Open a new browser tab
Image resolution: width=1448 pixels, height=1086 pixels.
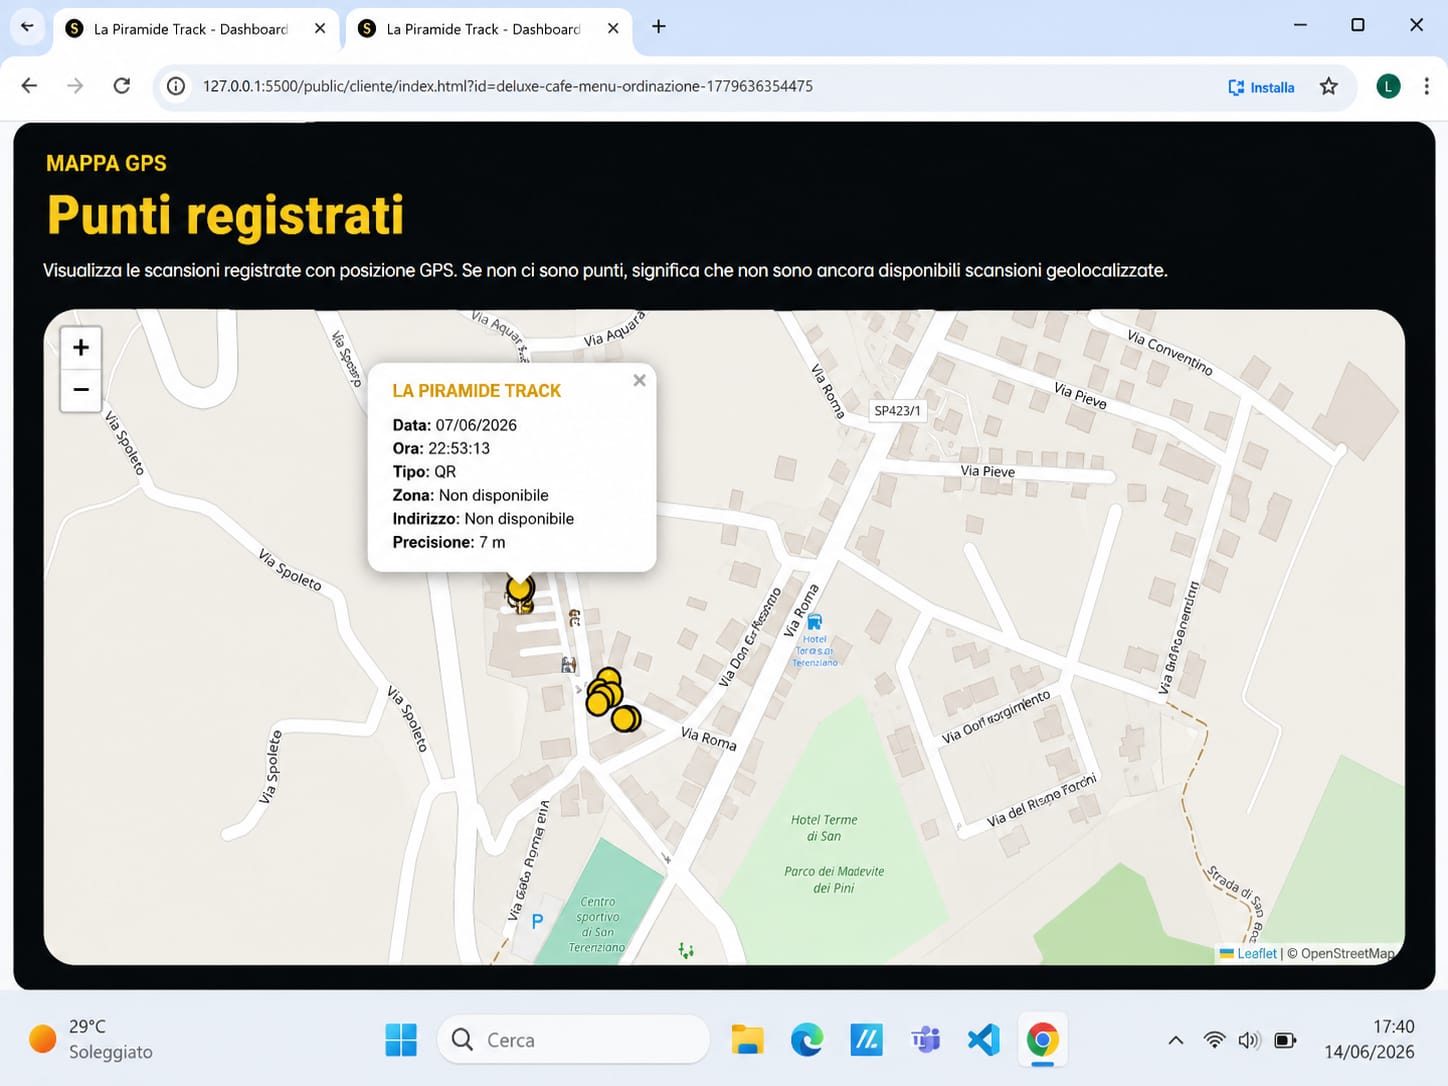click(658, 27)
